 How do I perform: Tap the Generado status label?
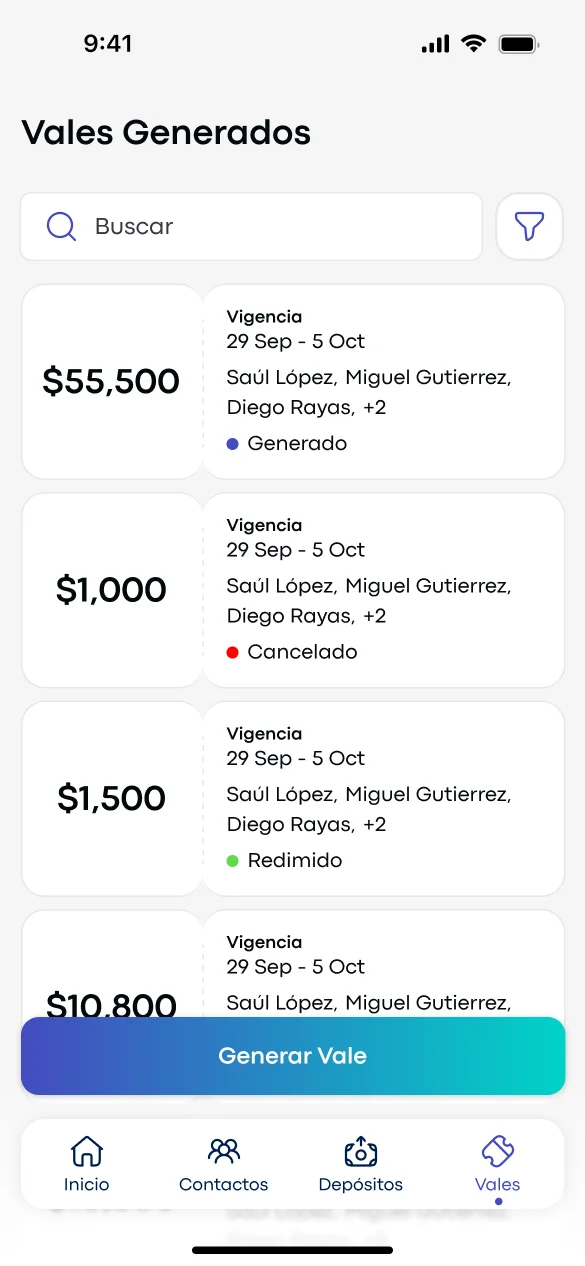(297, 443)
